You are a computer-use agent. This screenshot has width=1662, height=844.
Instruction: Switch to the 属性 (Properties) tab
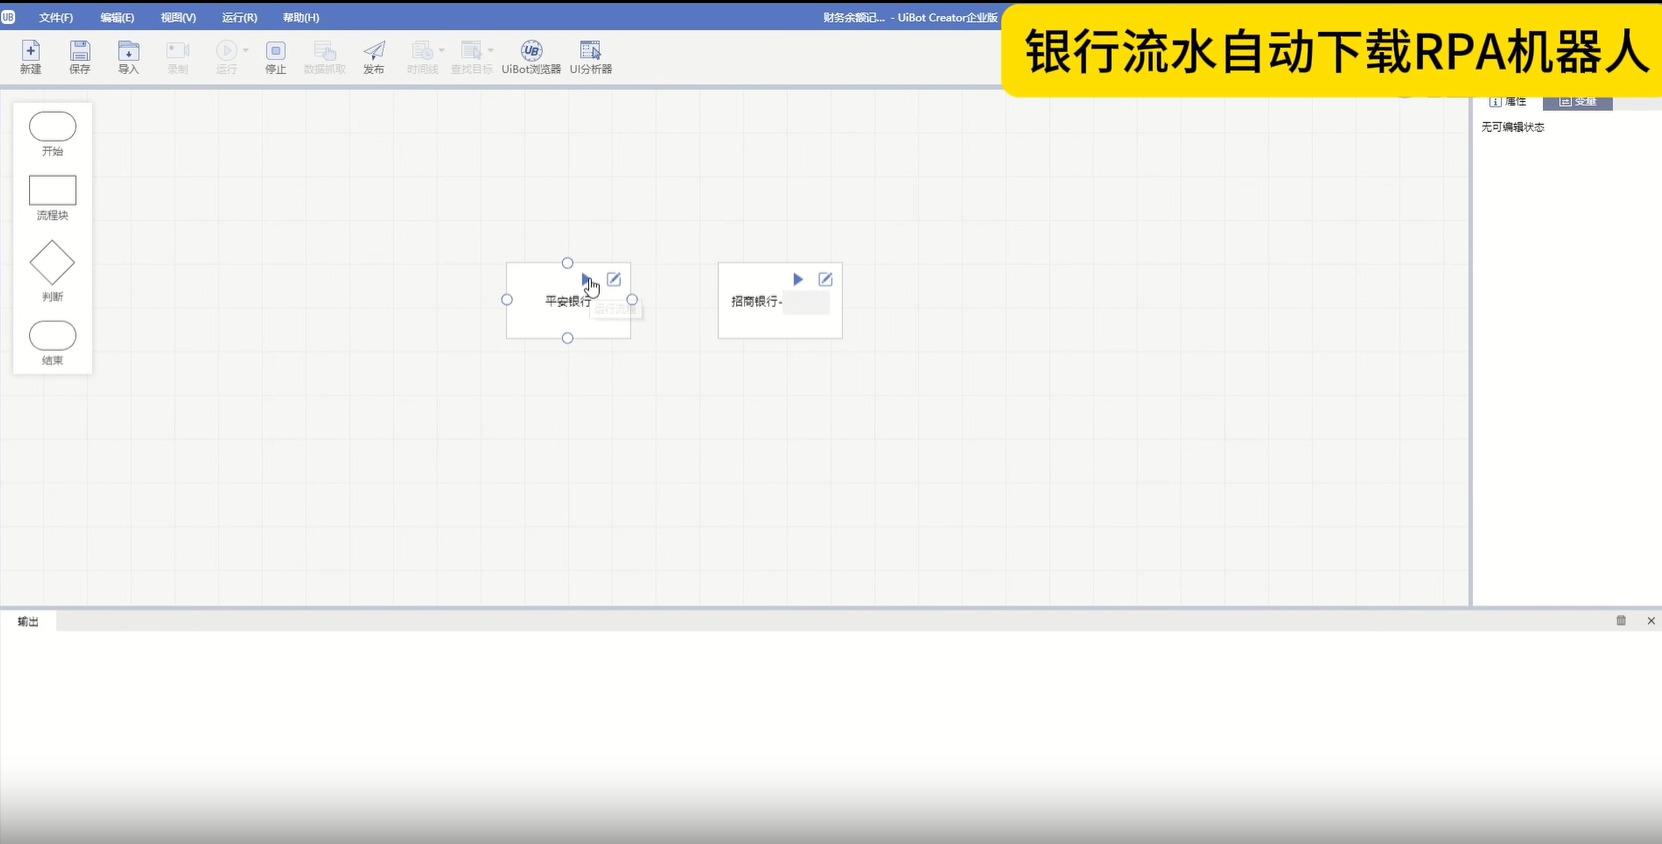point(1508,102)
